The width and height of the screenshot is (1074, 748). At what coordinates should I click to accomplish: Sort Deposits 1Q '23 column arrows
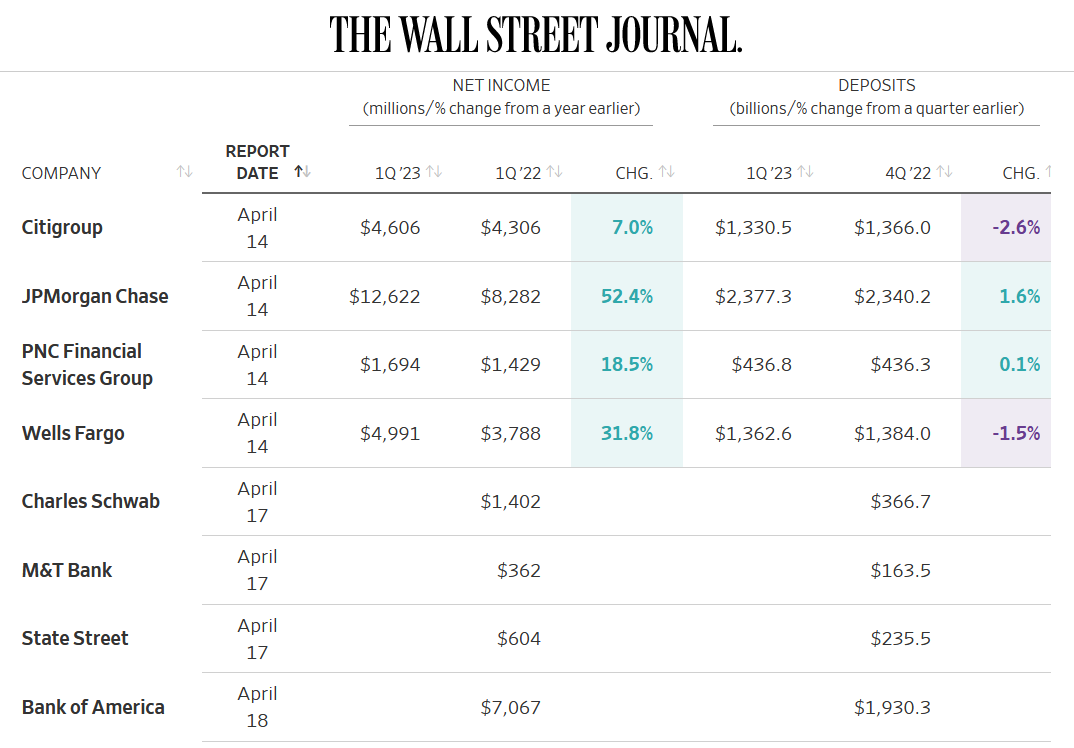pyautogui.click(x=806, y=171)
